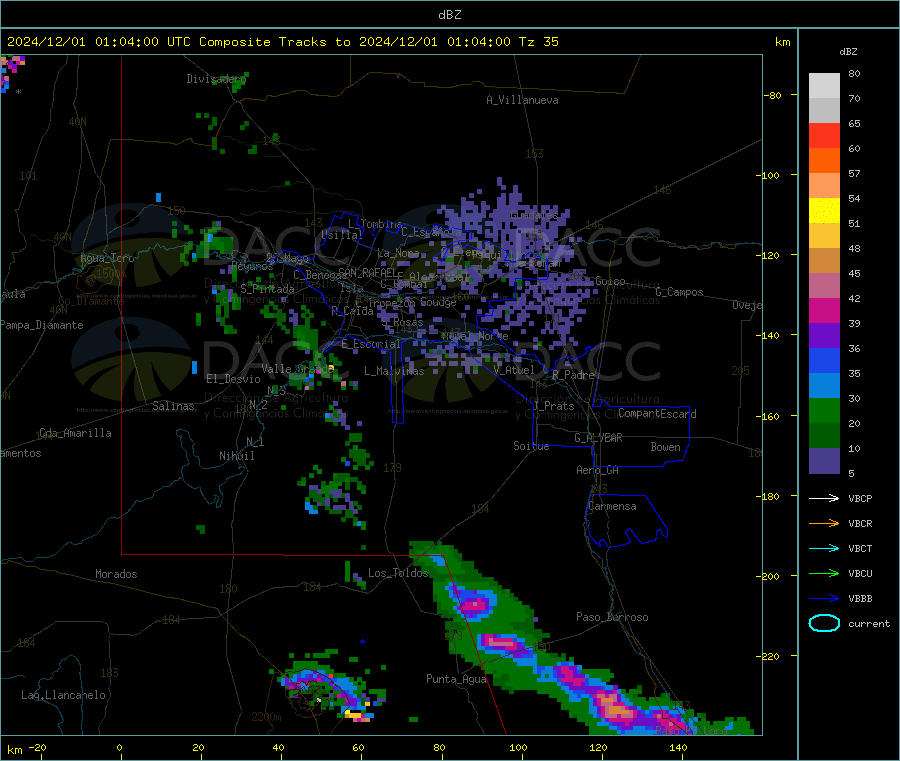Click the Punta_Agua map label
The height and width of the screenshot is (761, 900).
[x=456, y=679]
